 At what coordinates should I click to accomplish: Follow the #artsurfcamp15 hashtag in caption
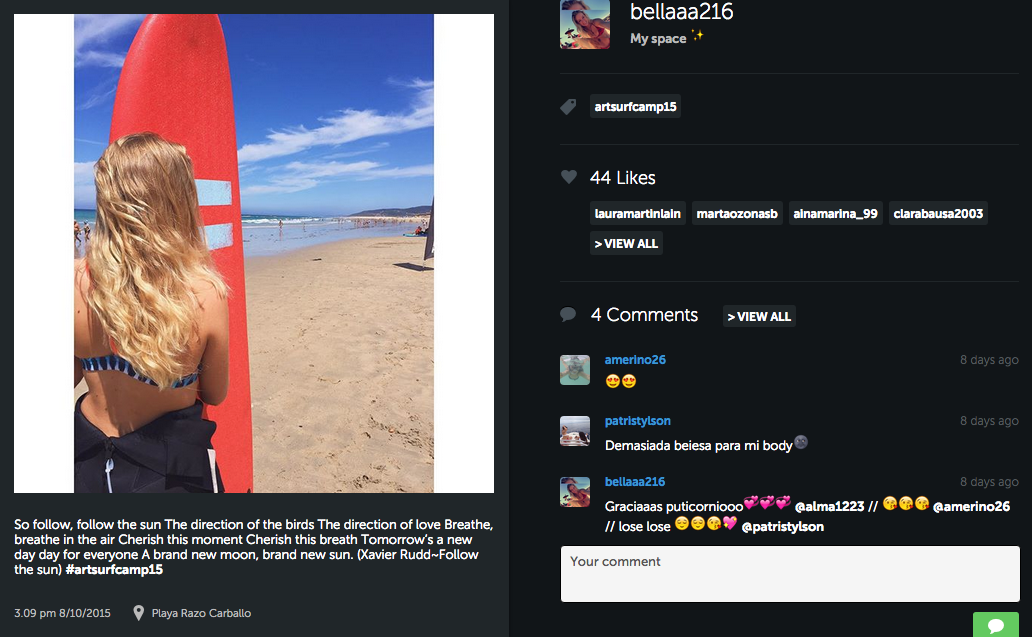[x=114, y=569]
